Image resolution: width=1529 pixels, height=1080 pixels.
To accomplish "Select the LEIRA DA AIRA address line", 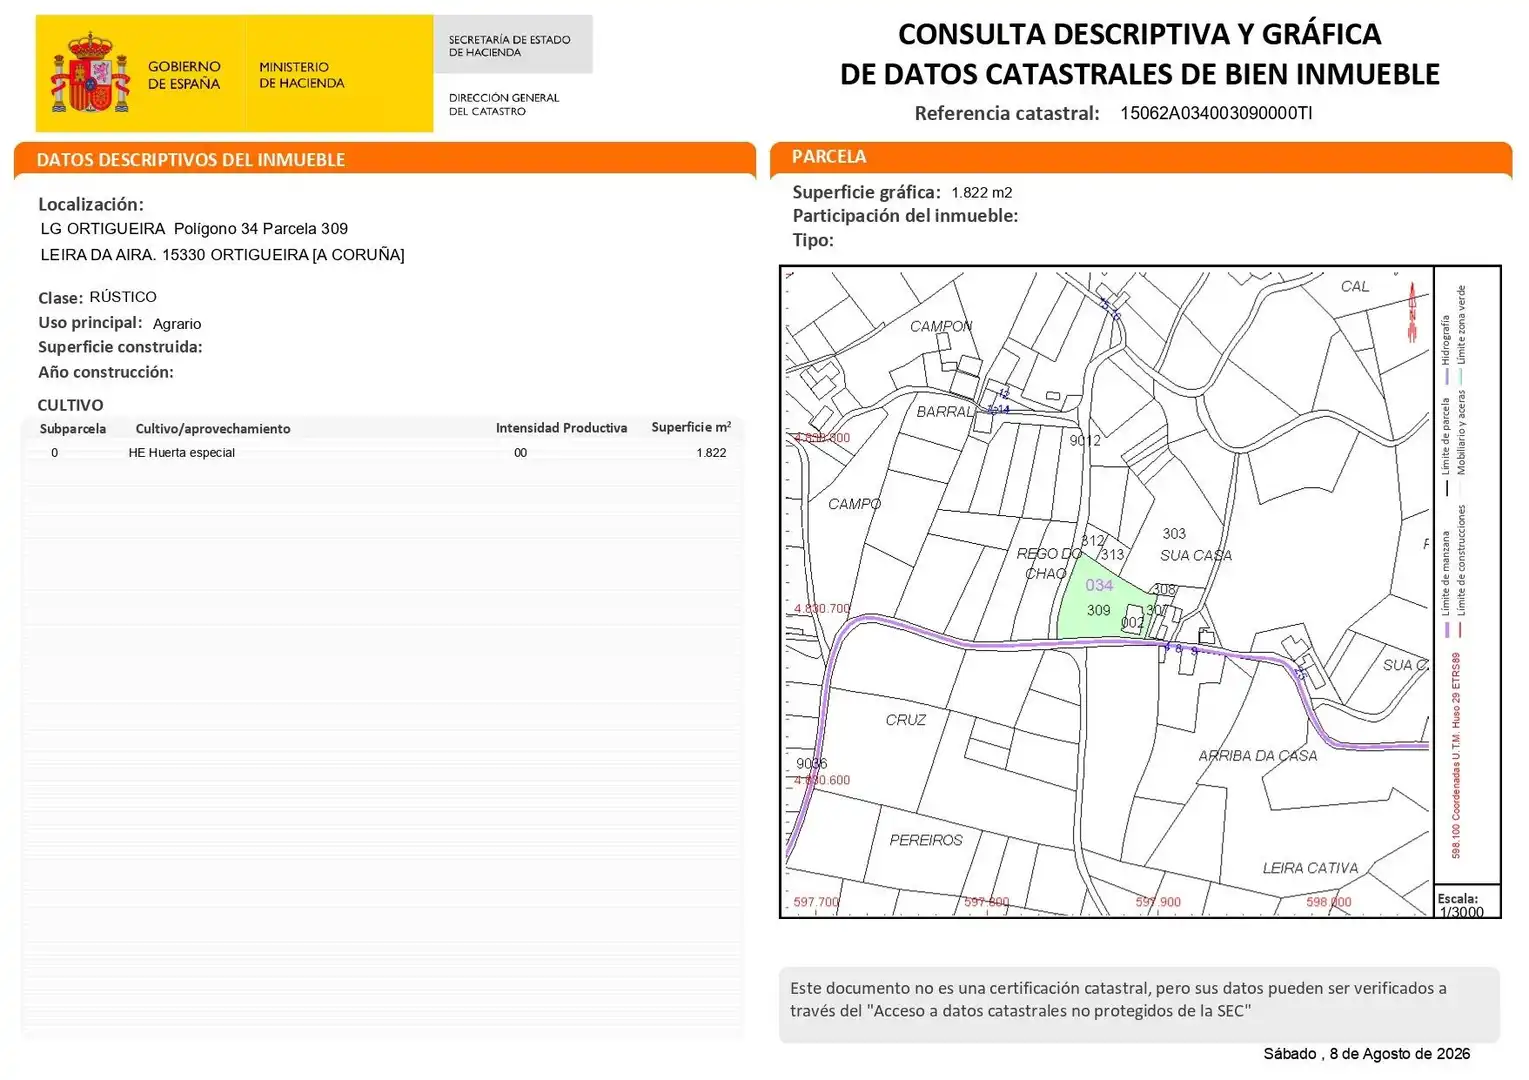I will (x=222, y=255).
